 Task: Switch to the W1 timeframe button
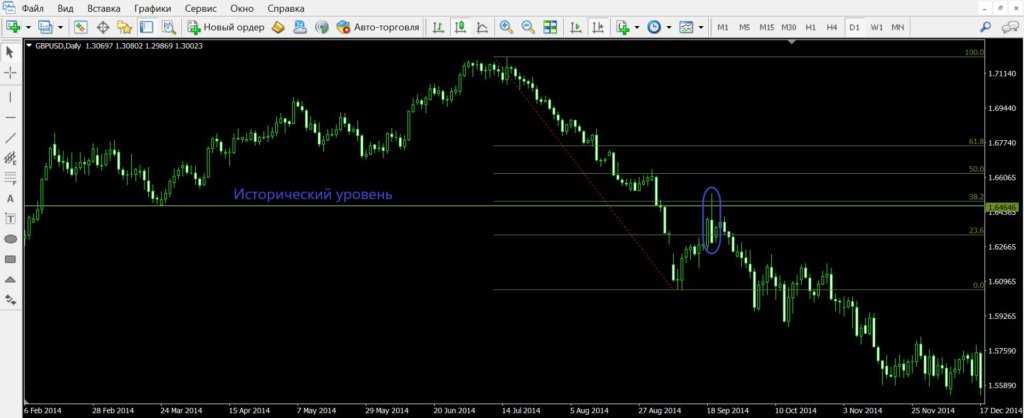[877, 27]
